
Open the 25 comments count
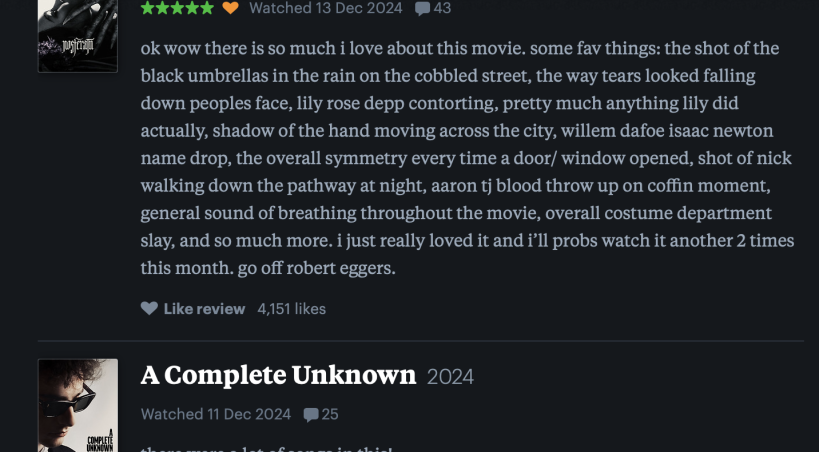pos(330,414)
